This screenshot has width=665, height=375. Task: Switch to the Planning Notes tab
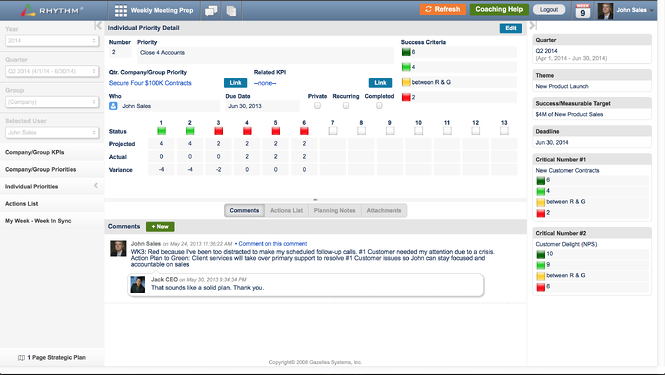[335, 210]
